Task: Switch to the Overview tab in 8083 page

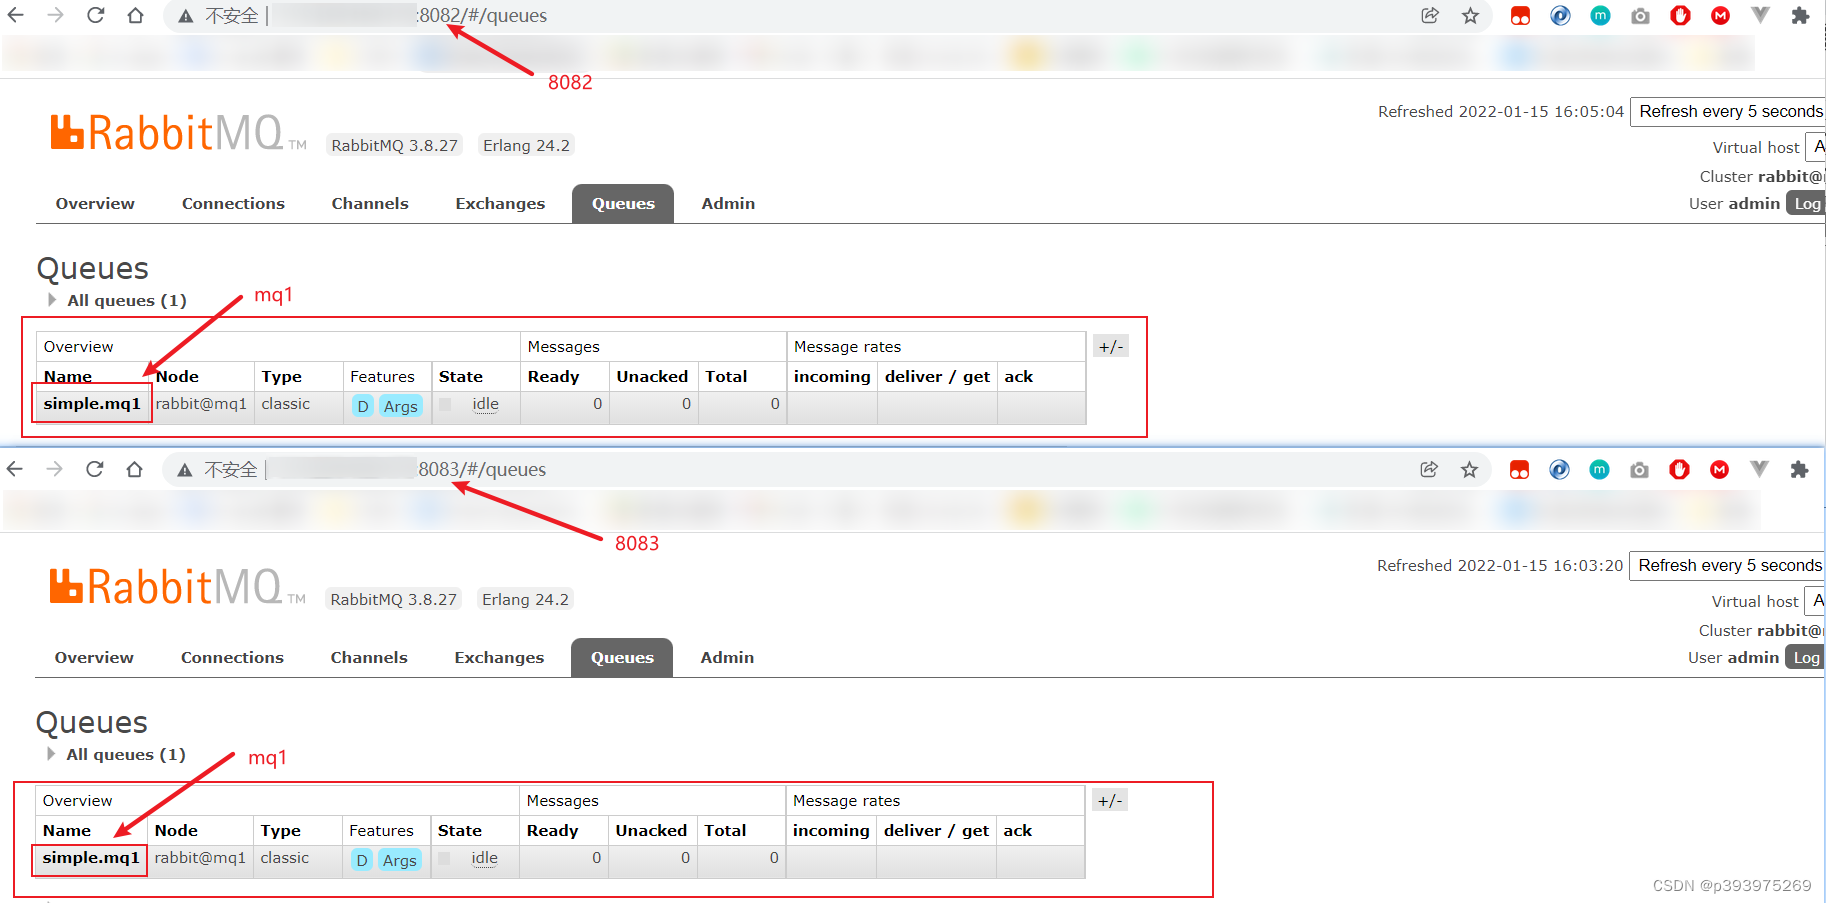Action: tap(94, 658)
